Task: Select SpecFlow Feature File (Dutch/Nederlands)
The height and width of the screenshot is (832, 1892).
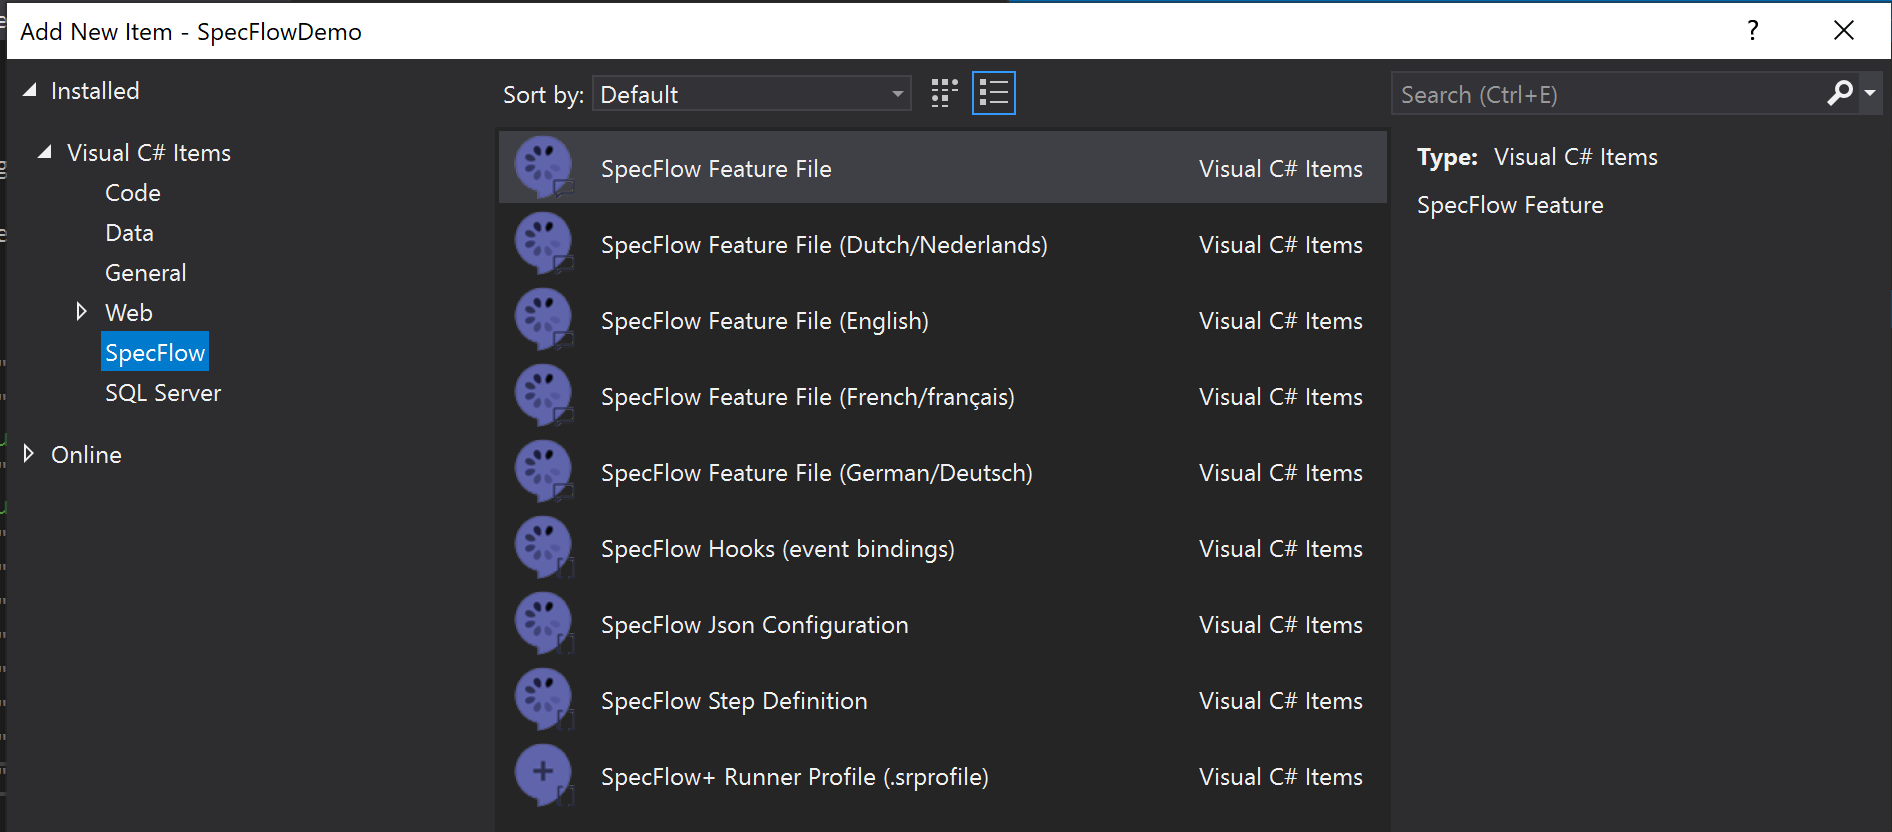Action: pyautogui.click(x=942, y=244)
